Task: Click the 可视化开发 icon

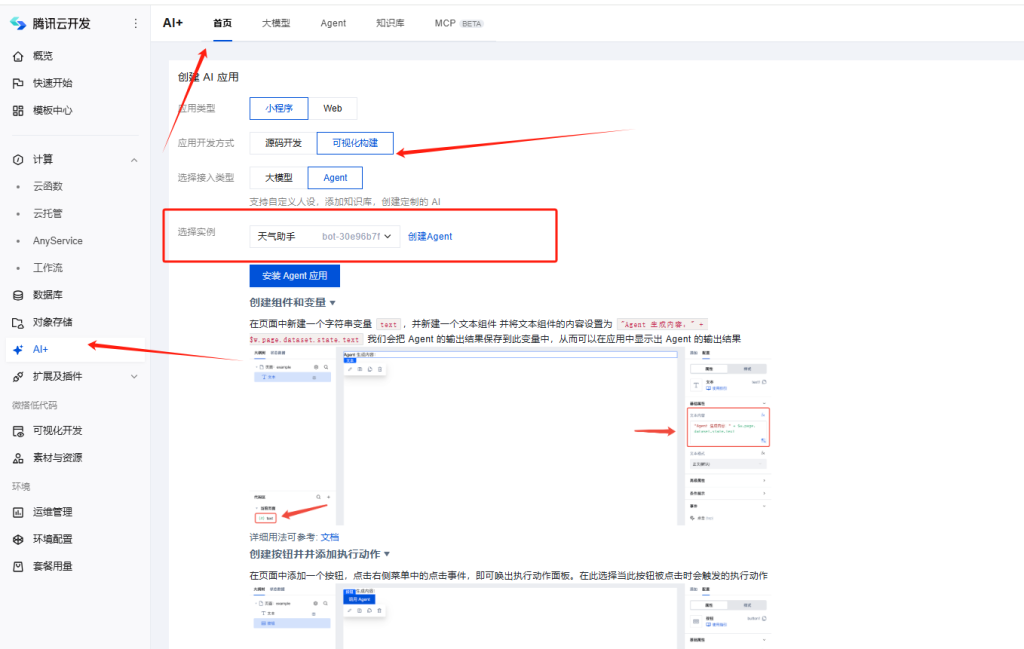Action: pyautogui.click(x=18, y=431)
